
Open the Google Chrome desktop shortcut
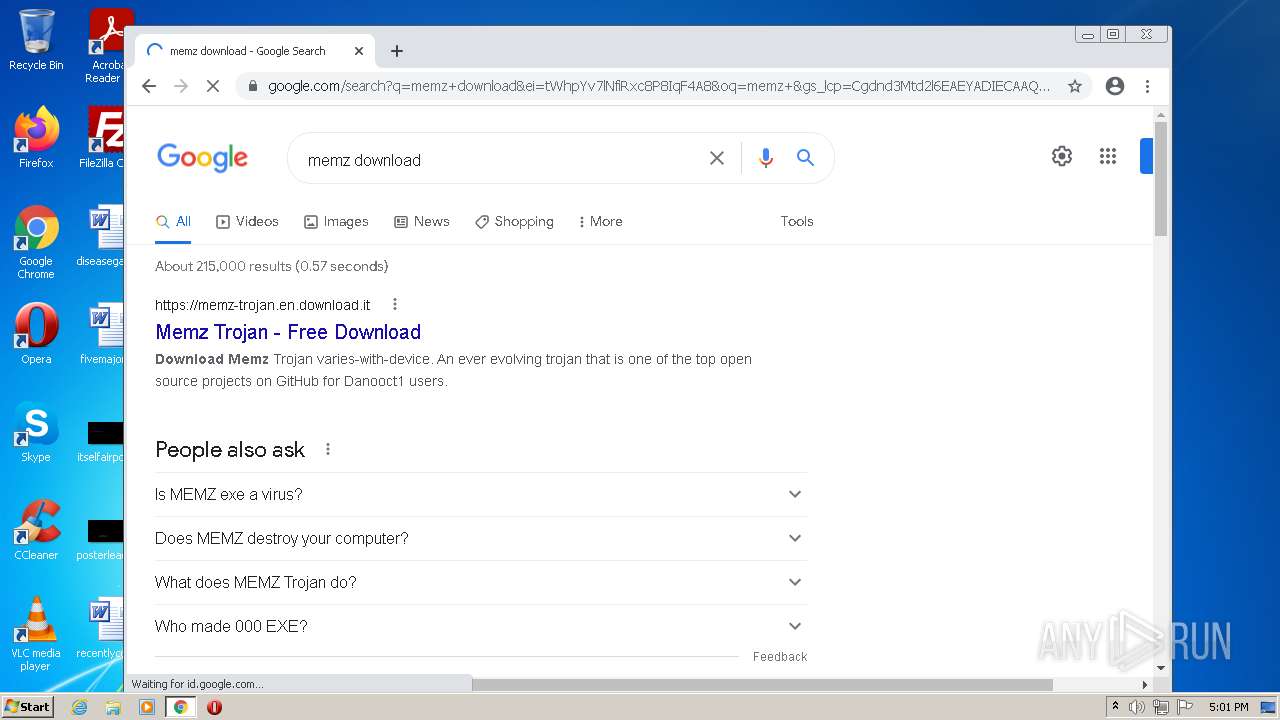[x=36, y=242]
